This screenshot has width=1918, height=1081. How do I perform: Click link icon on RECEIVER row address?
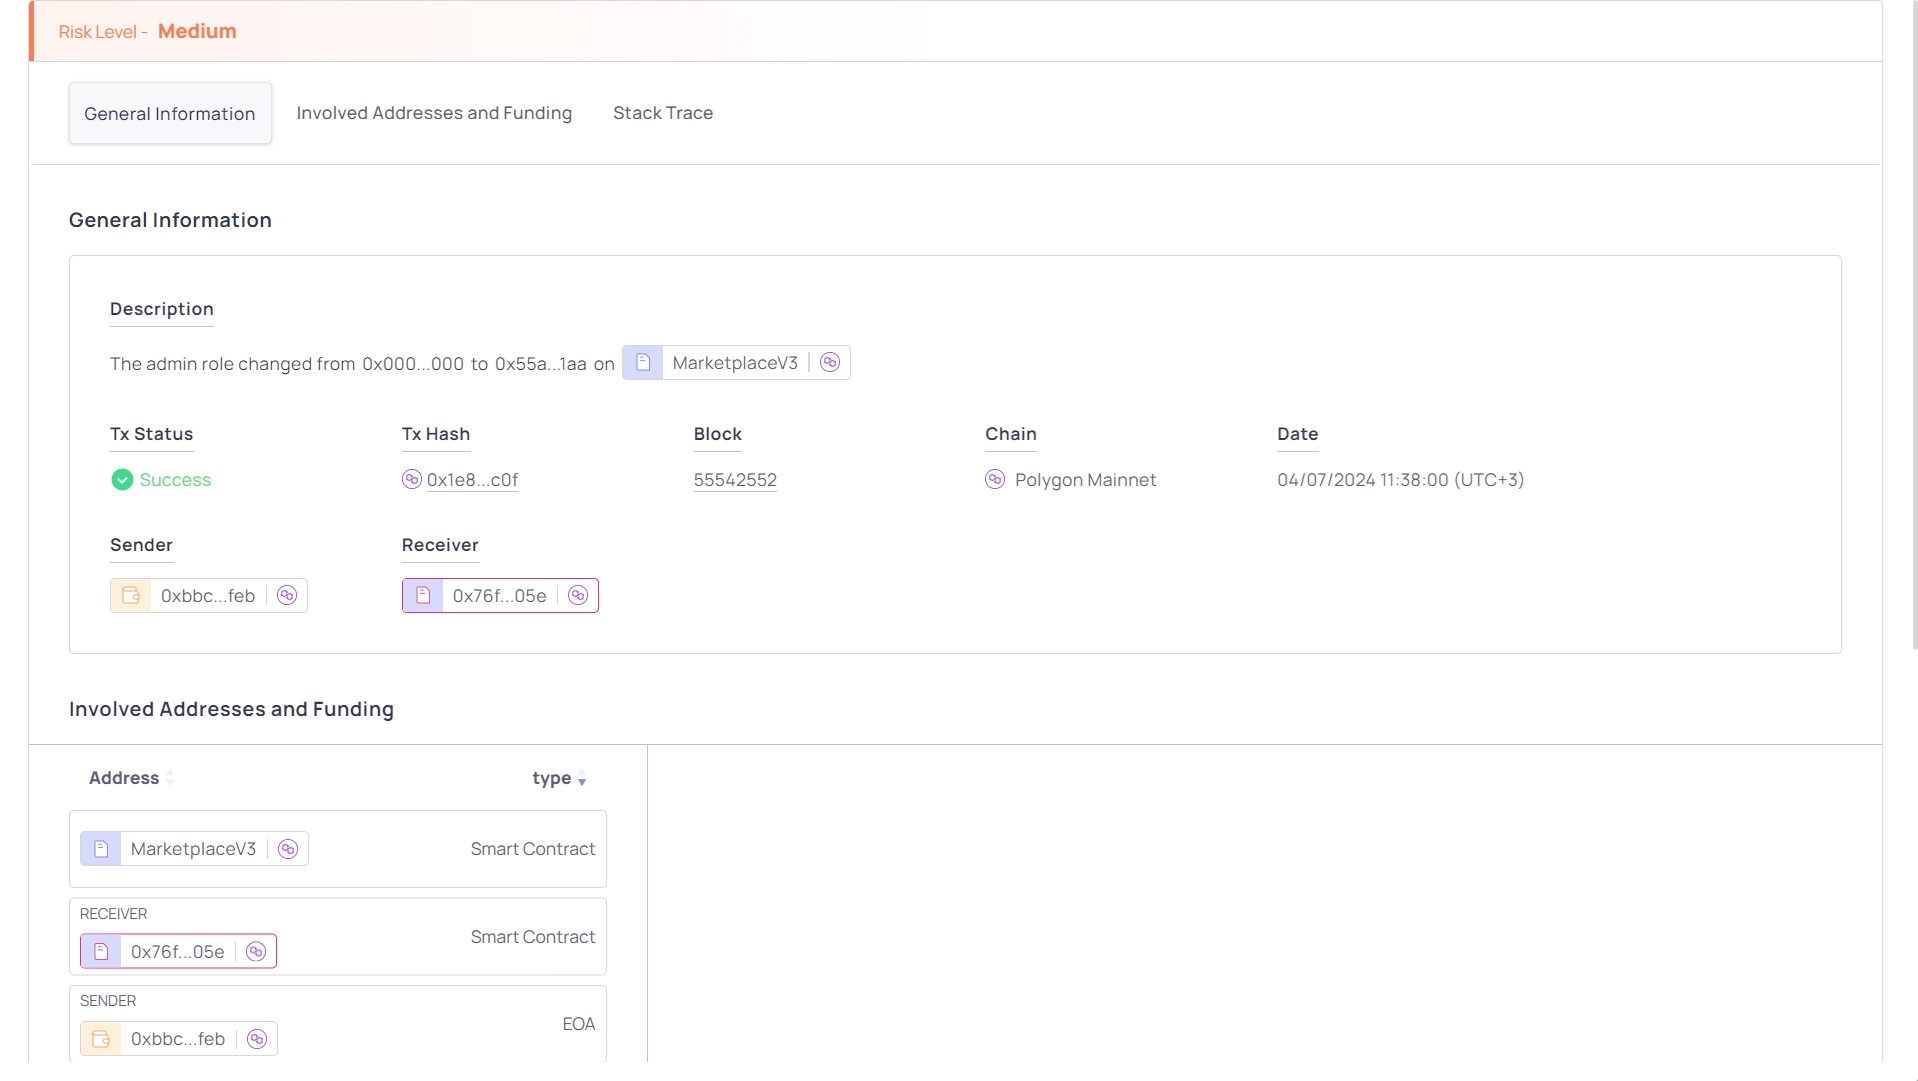tap(256, 952)
